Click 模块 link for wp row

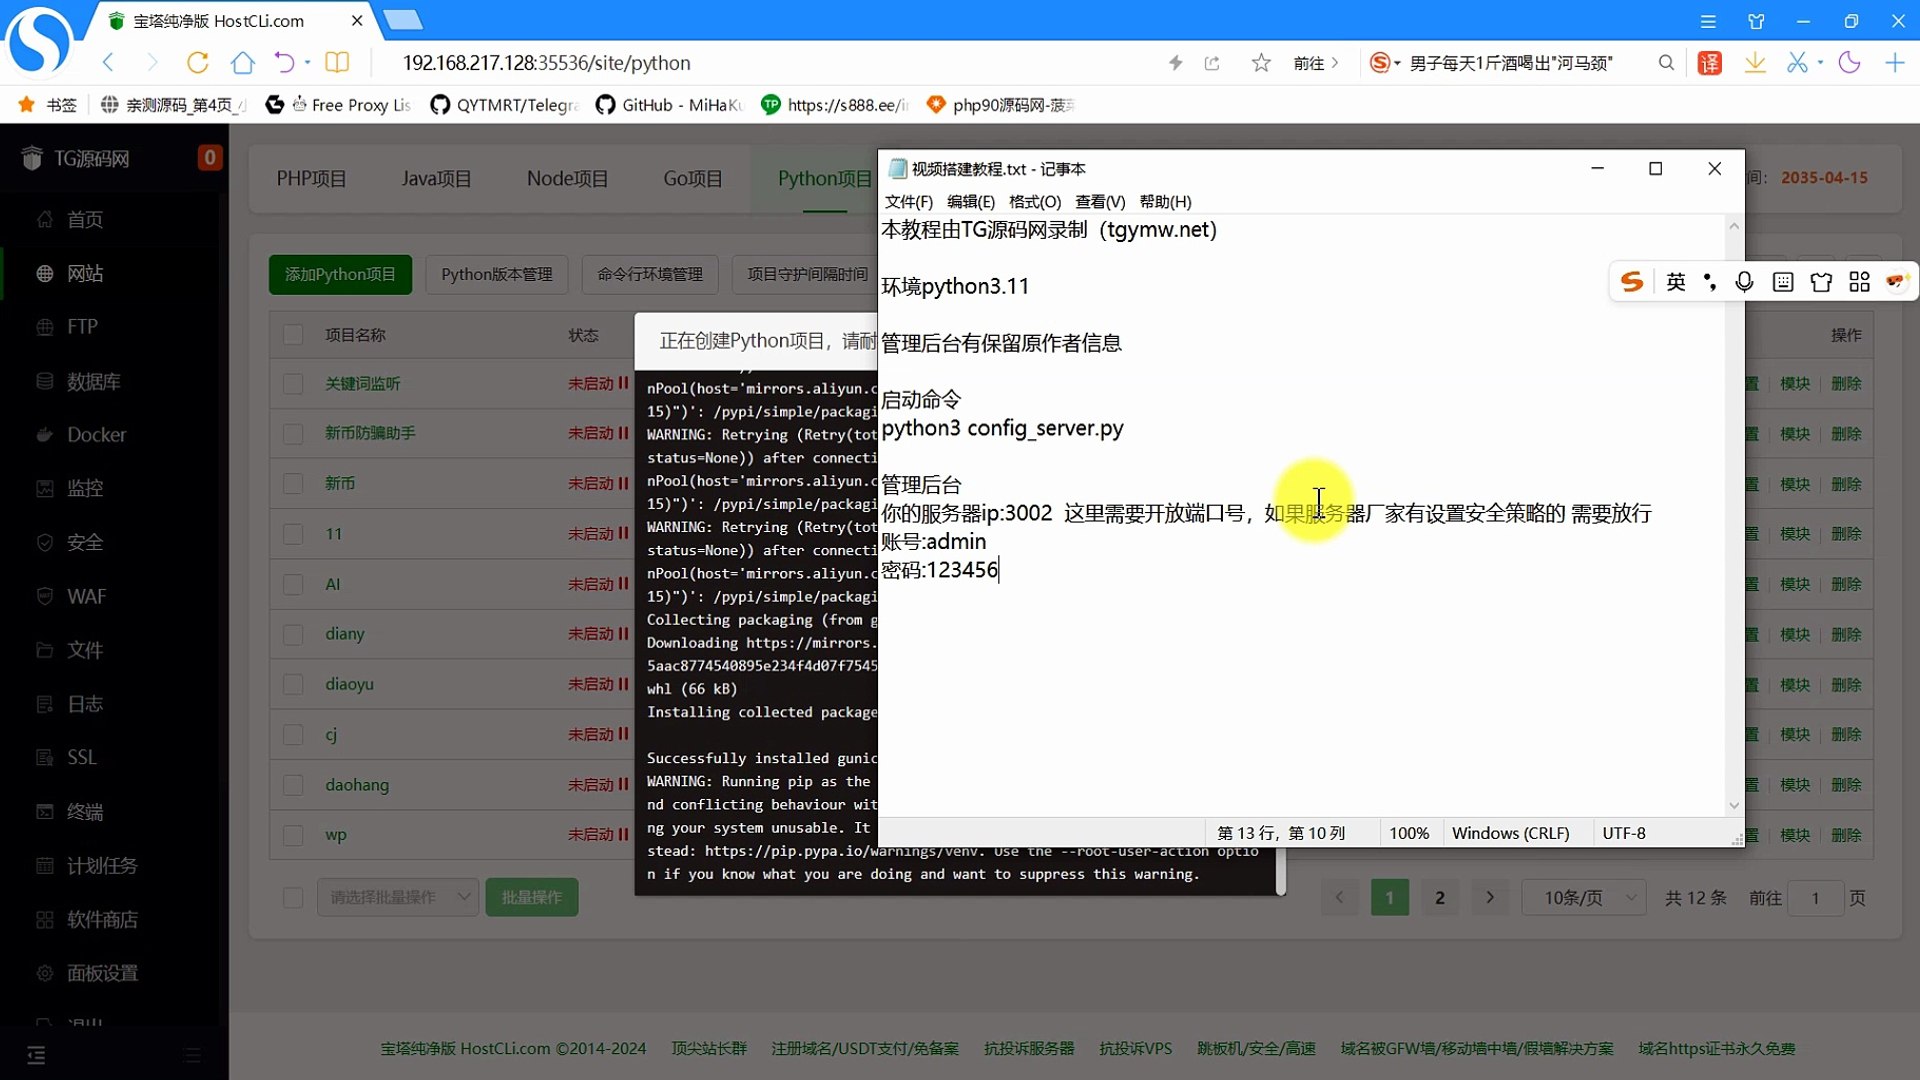pos(1795,835)
